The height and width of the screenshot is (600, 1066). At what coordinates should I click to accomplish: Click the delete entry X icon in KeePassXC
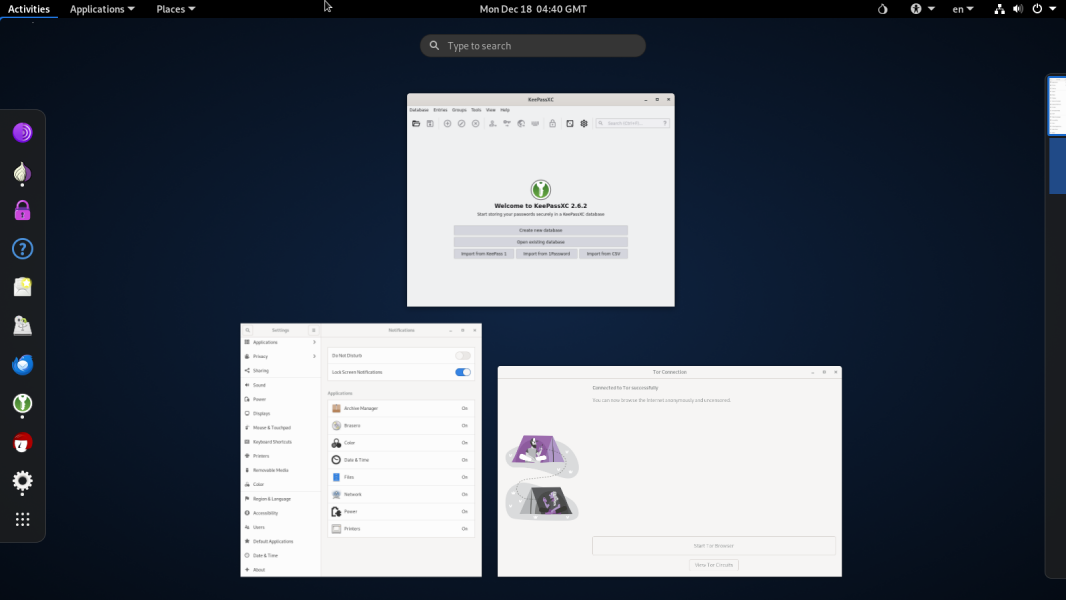[476, 124]
